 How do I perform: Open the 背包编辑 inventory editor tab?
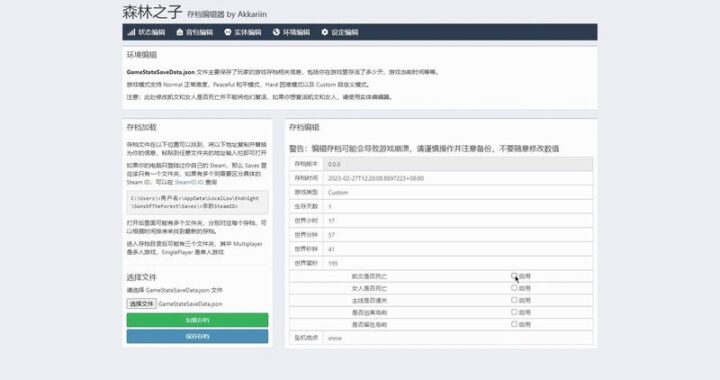[195, 32]
